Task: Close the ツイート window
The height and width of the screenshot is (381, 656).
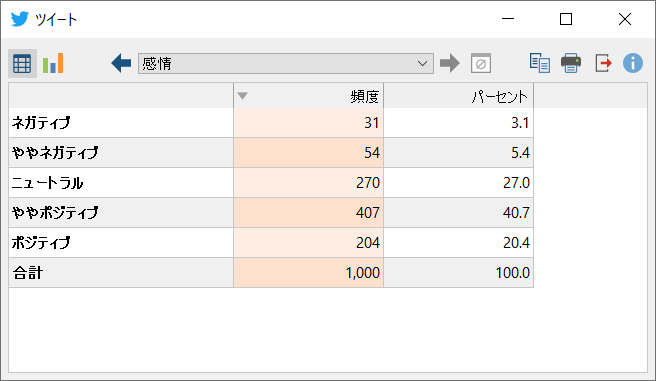Action: (x=625, y=19)
